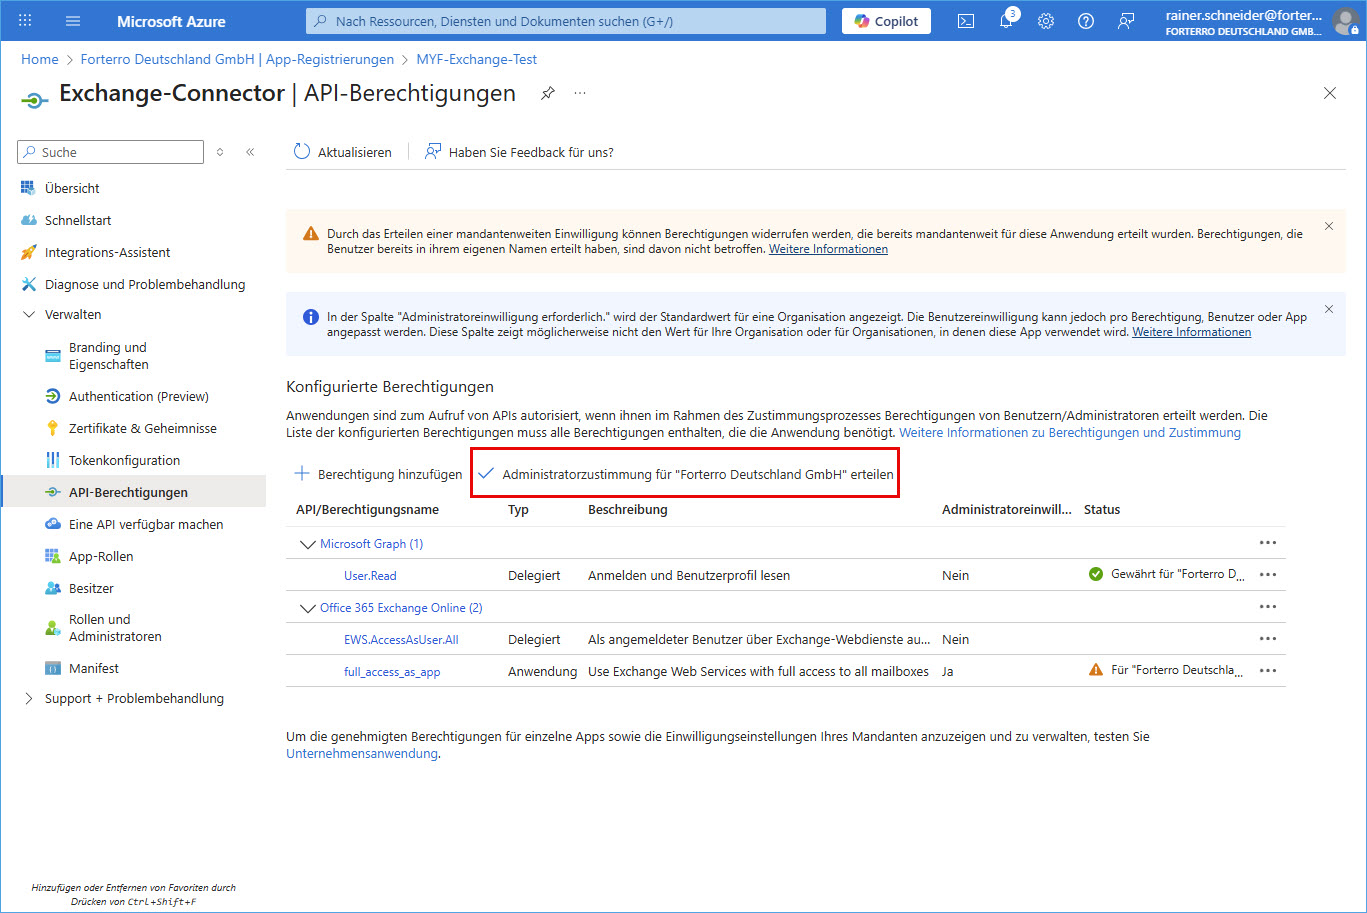Dismiss the blue info banner
Screen dimensions: 1367x913
pyautogui.click(x=1329, y=309)
